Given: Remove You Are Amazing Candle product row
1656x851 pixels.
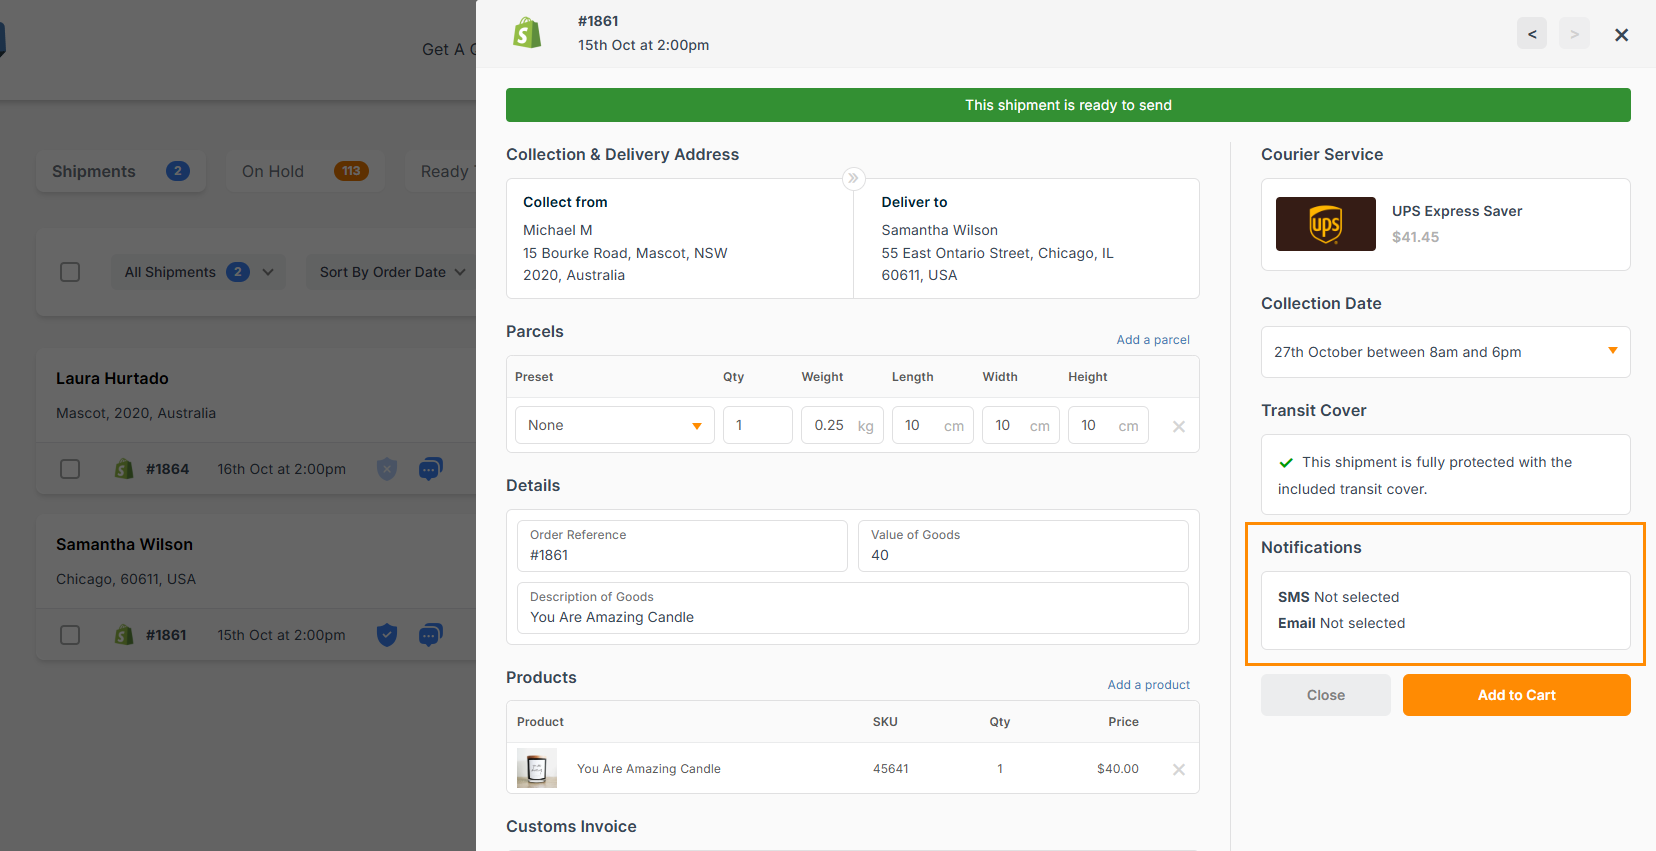Looking at the screenshot, I should coord(1178,769).
